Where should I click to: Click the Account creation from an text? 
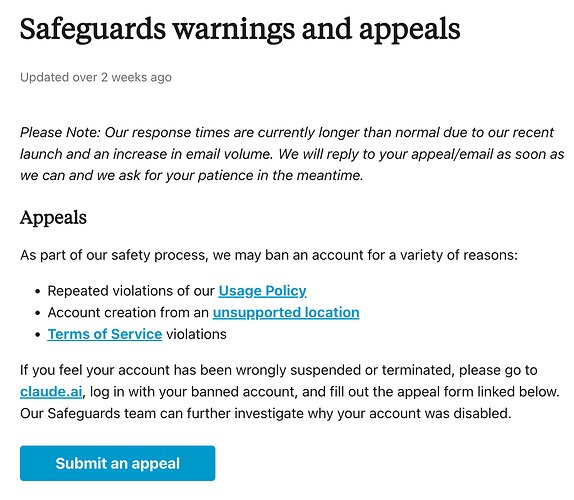[128, 313]
